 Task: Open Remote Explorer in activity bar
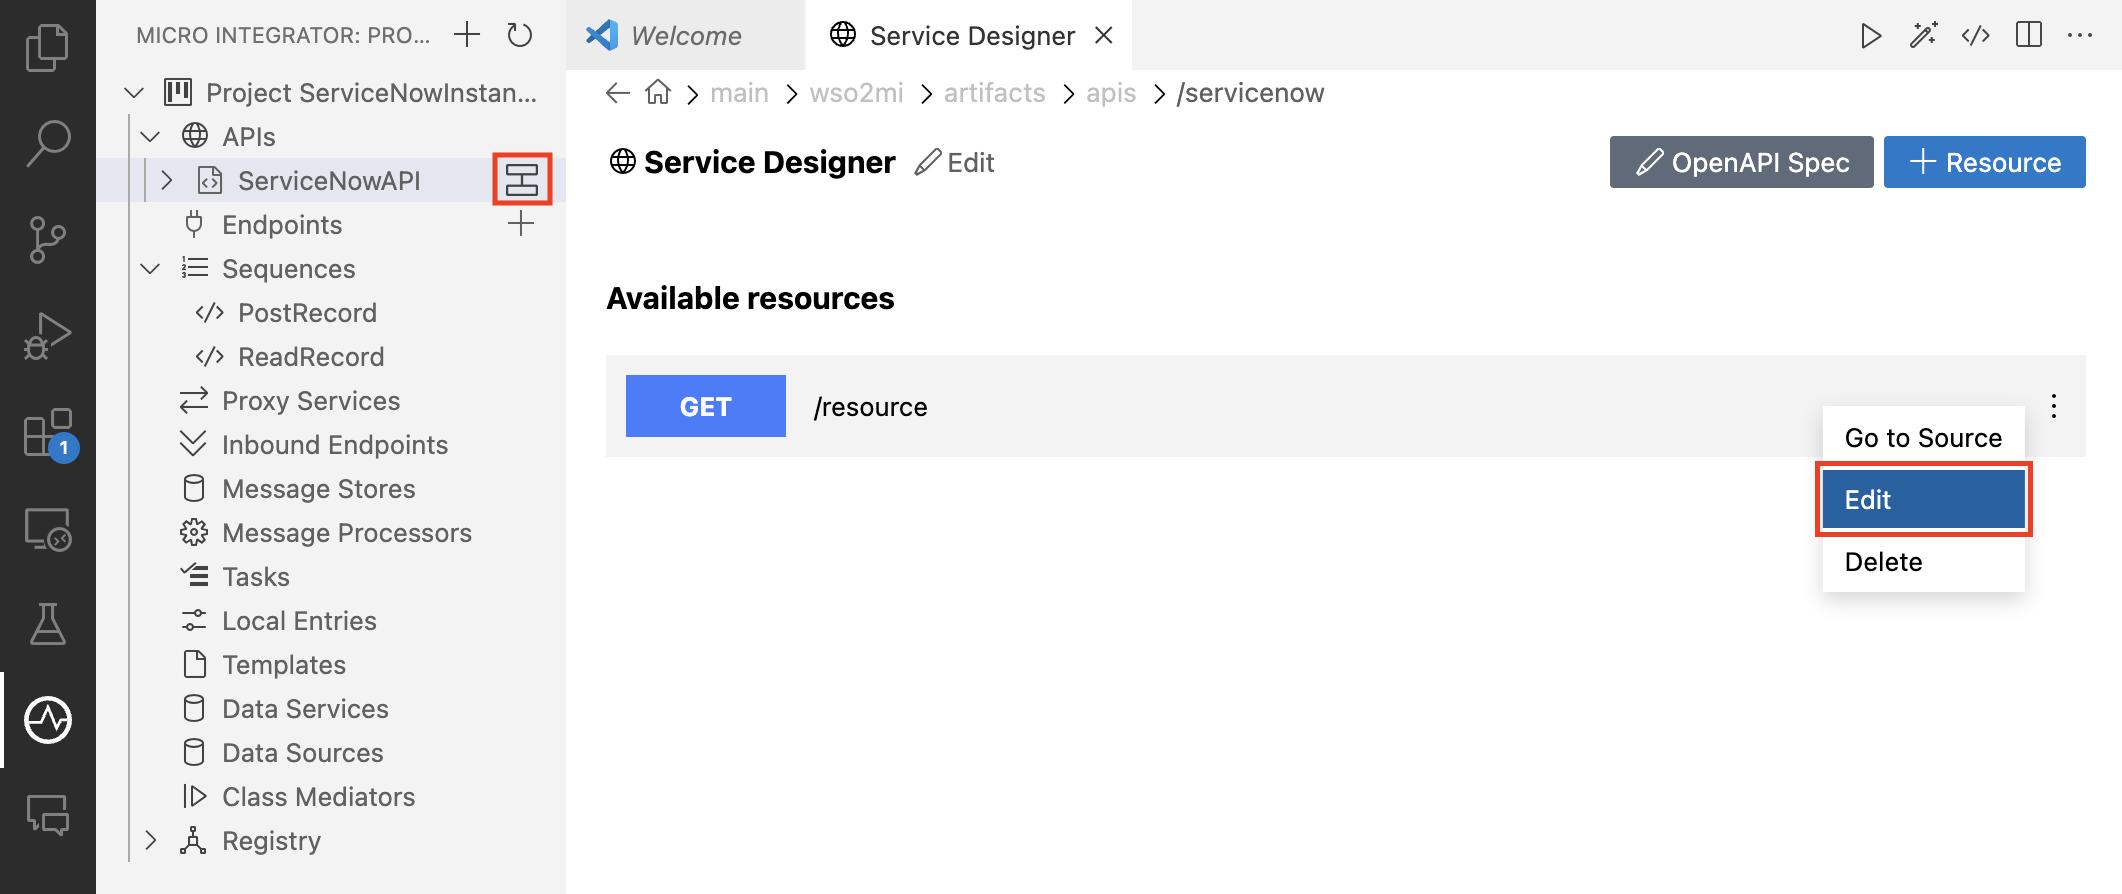(47, 529)
